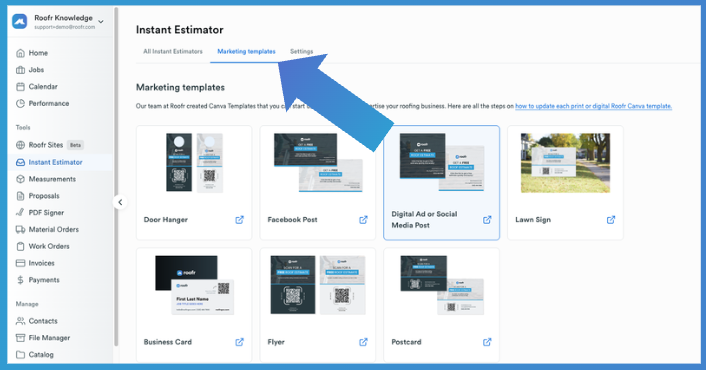
Task: Open Lawn Sign external link icon
Action: coord(611,220)
